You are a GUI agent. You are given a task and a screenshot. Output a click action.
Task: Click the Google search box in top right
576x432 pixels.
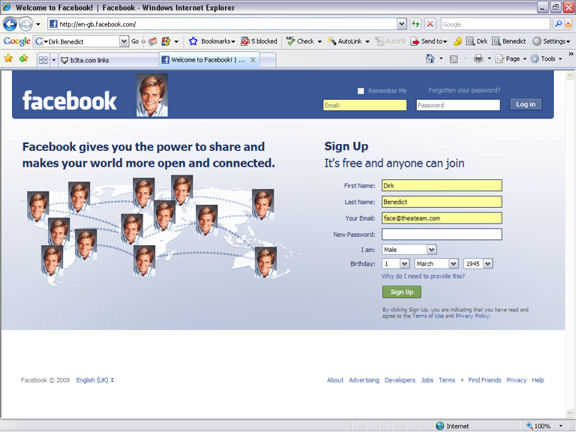(495, 24)
